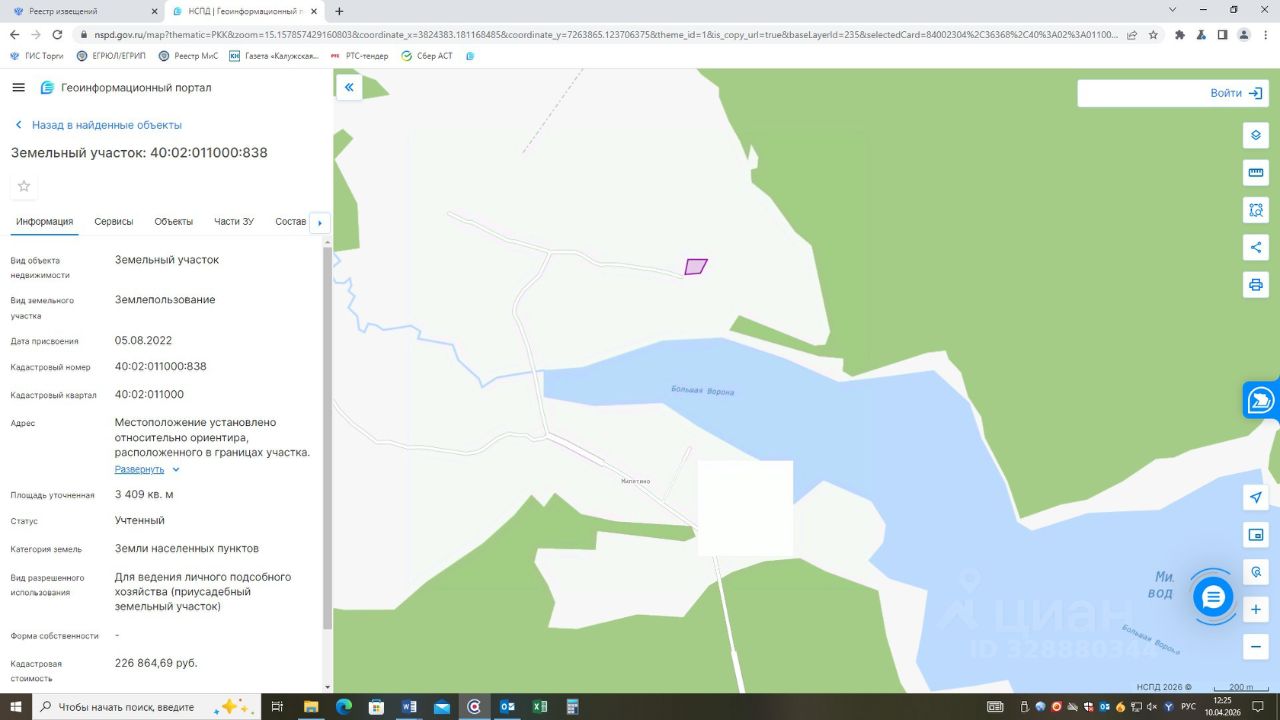
Task: Open a new browser tab
Action: pos(339,11)
